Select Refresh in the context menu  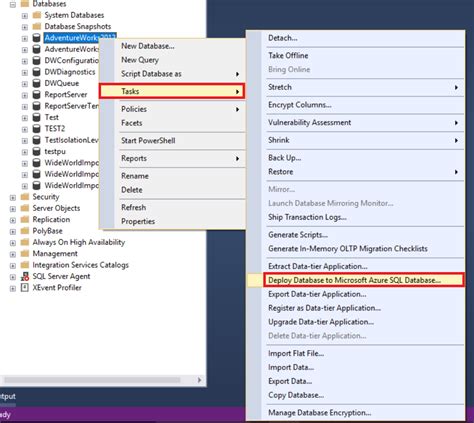[172, 207]
